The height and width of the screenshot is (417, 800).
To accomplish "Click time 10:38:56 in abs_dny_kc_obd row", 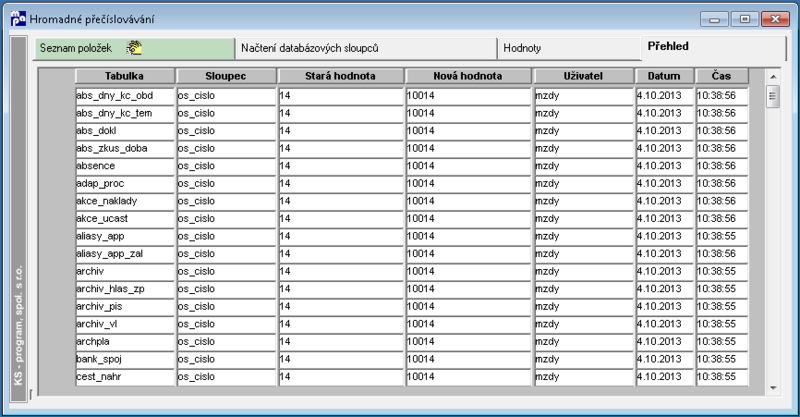I will [722, 96].
